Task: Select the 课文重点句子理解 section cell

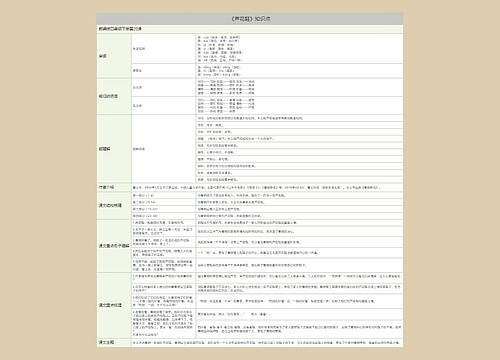Action: pyautogui.click(x=114, y=246)
